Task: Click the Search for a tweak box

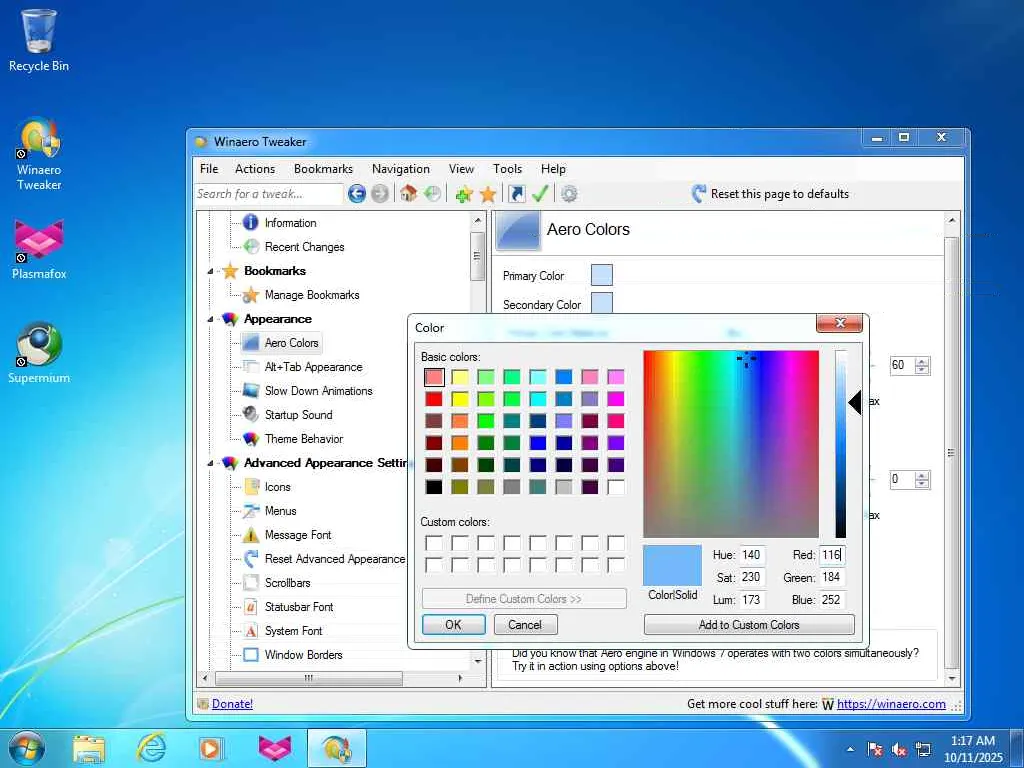Action: pos(268,194)
